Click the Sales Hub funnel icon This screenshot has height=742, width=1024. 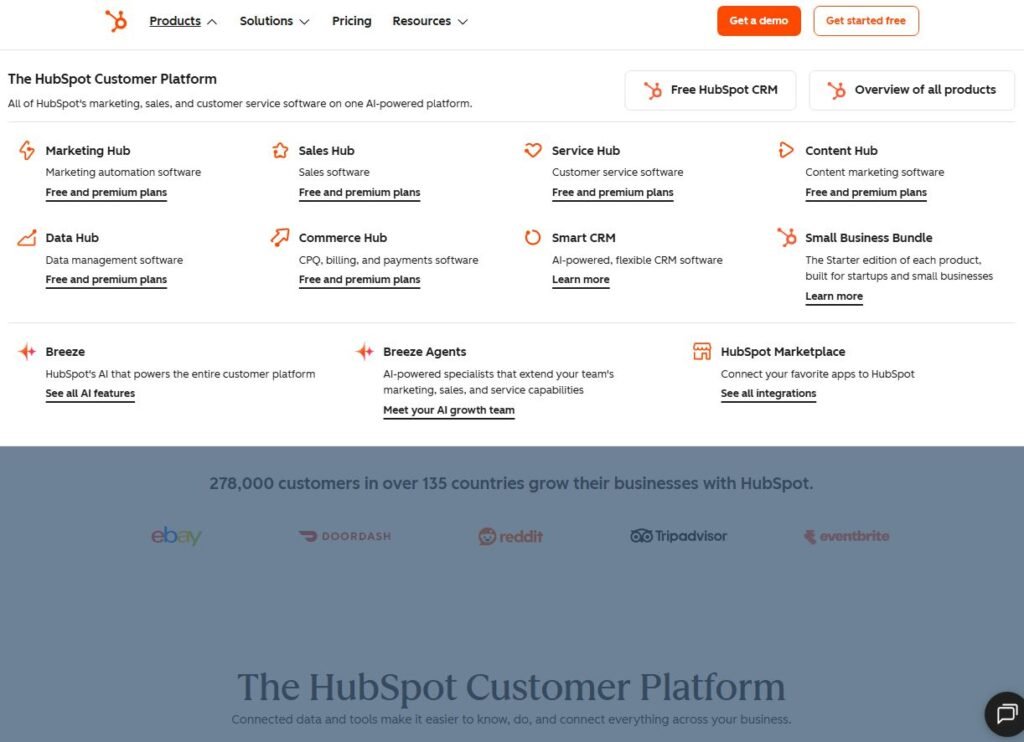tap(280, 150)
